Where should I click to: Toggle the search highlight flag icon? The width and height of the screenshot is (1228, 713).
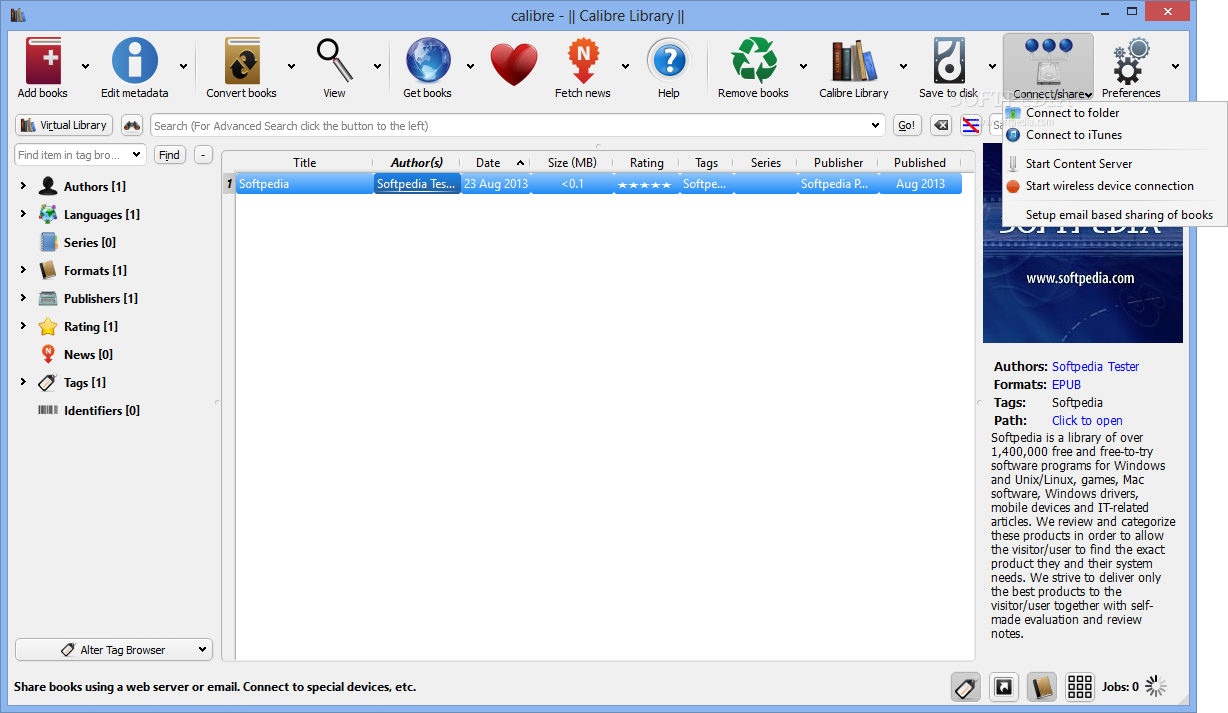(970, 125)
